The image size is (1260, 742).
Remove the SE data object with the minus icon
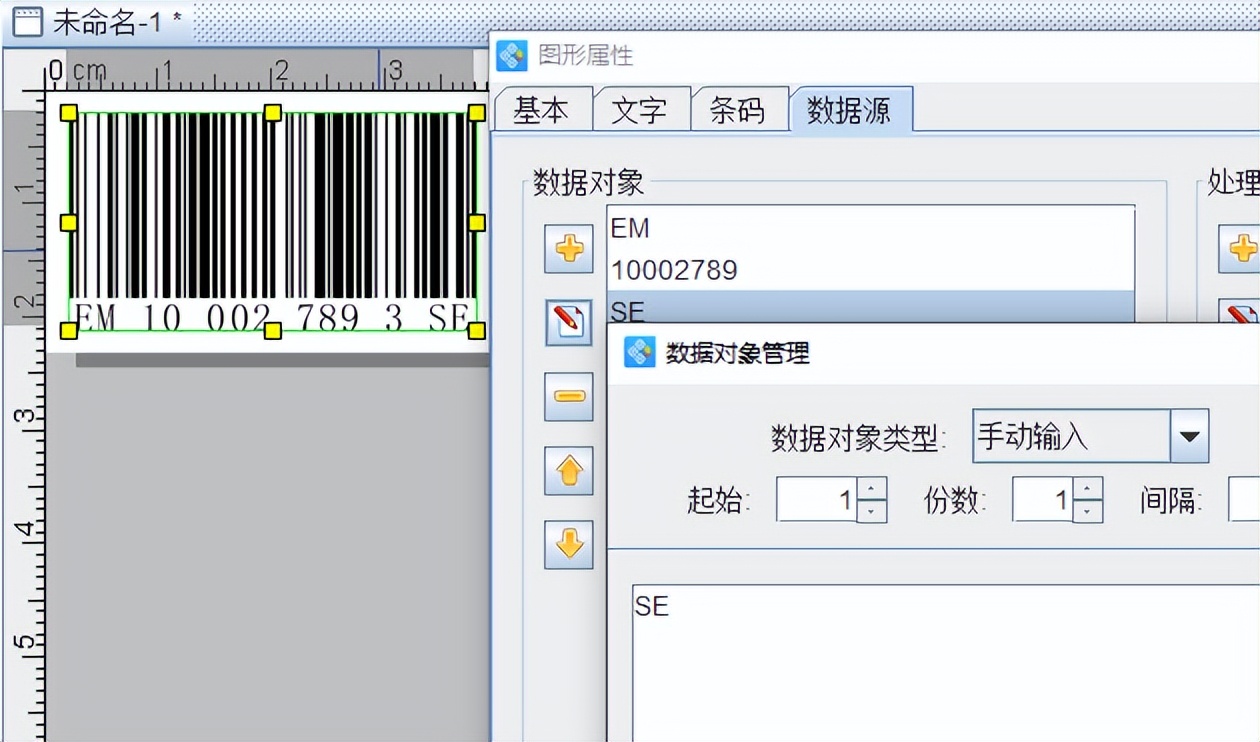(x=568, y=396)
